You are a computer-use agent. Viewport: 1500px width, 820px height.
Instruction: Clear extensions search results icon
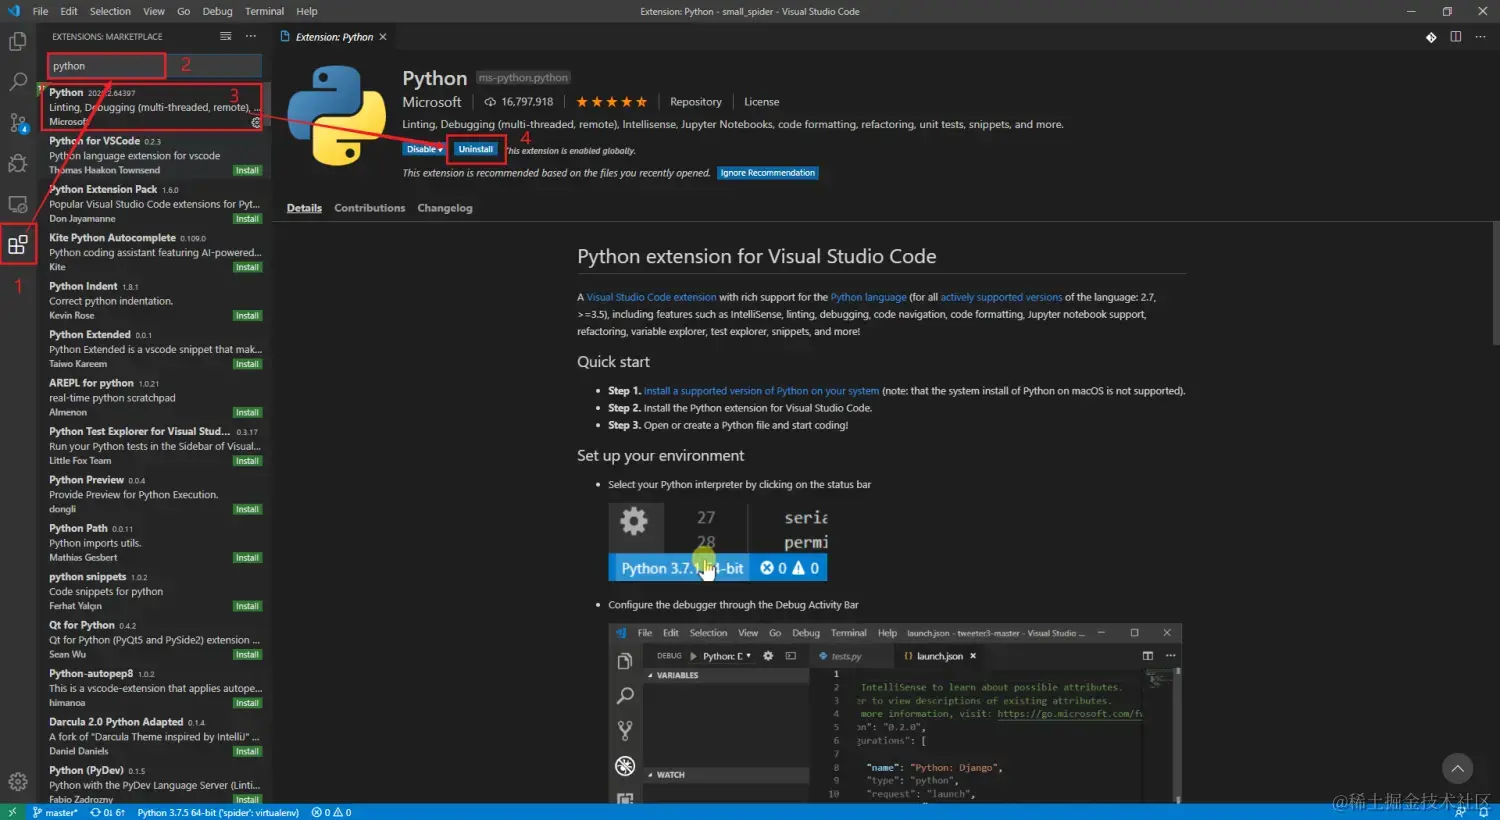[x=226, y=36]
